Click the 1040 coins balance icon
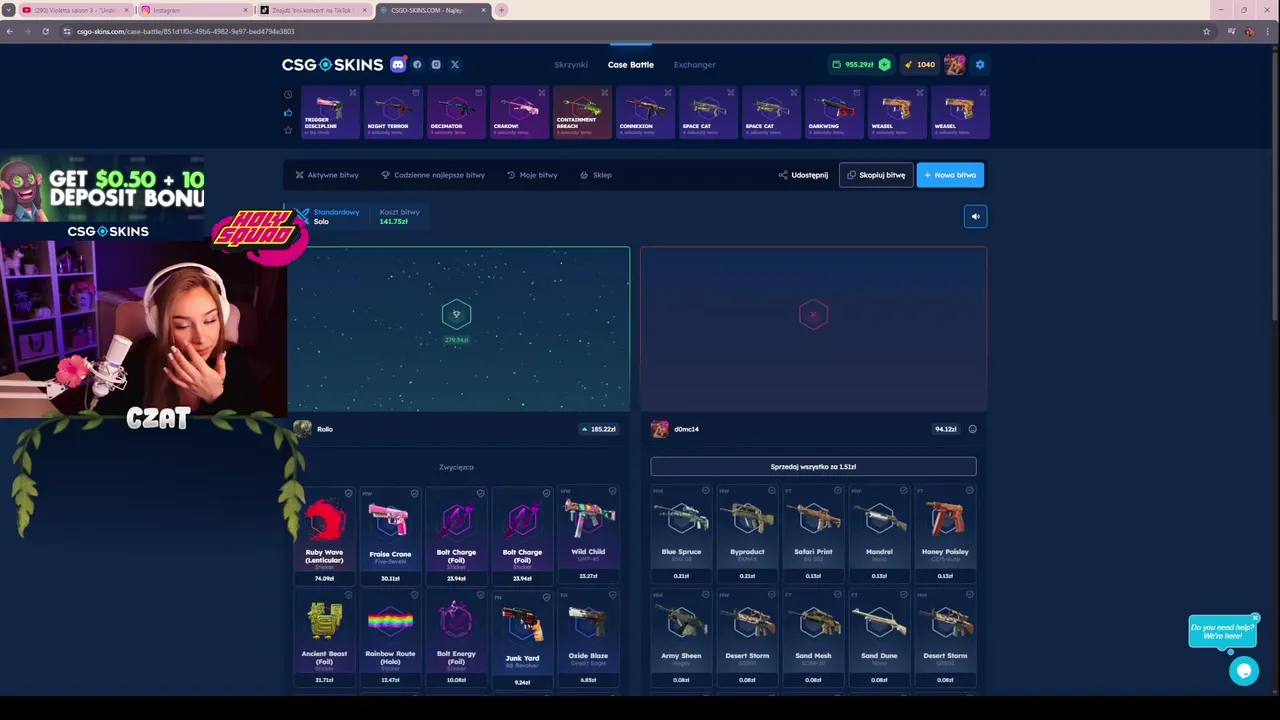Viewport: 1280px width, 720px height. [908, 64]
